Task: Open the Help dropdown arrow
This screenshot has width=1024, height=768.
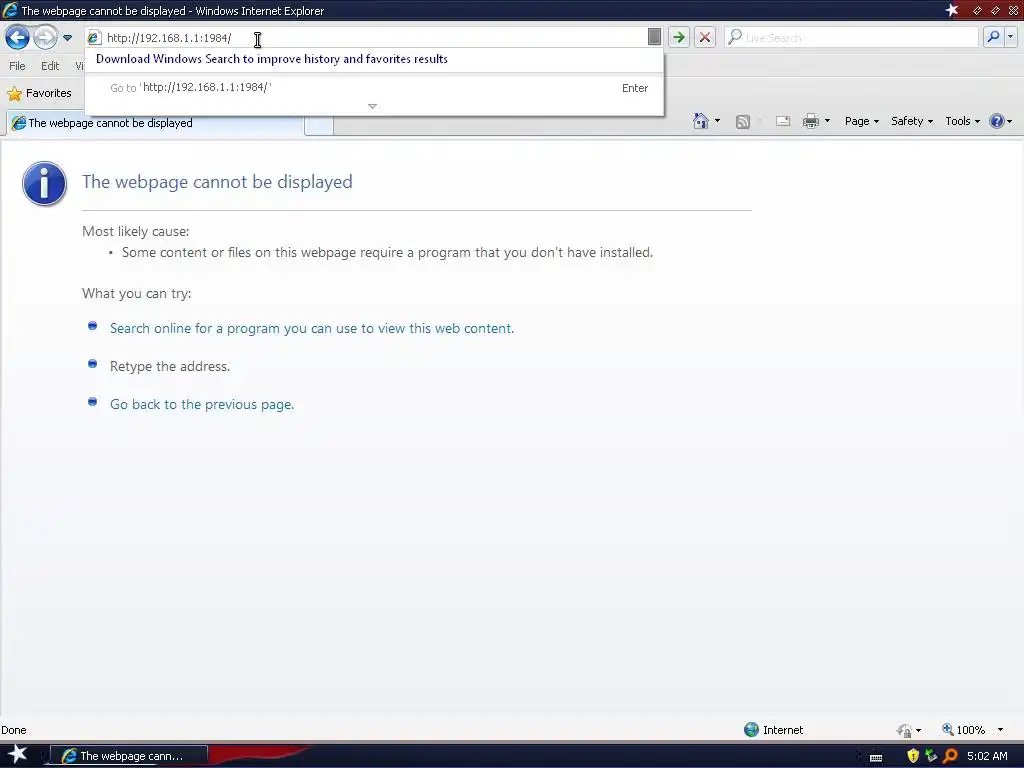Action: [x=1010, y=121]
